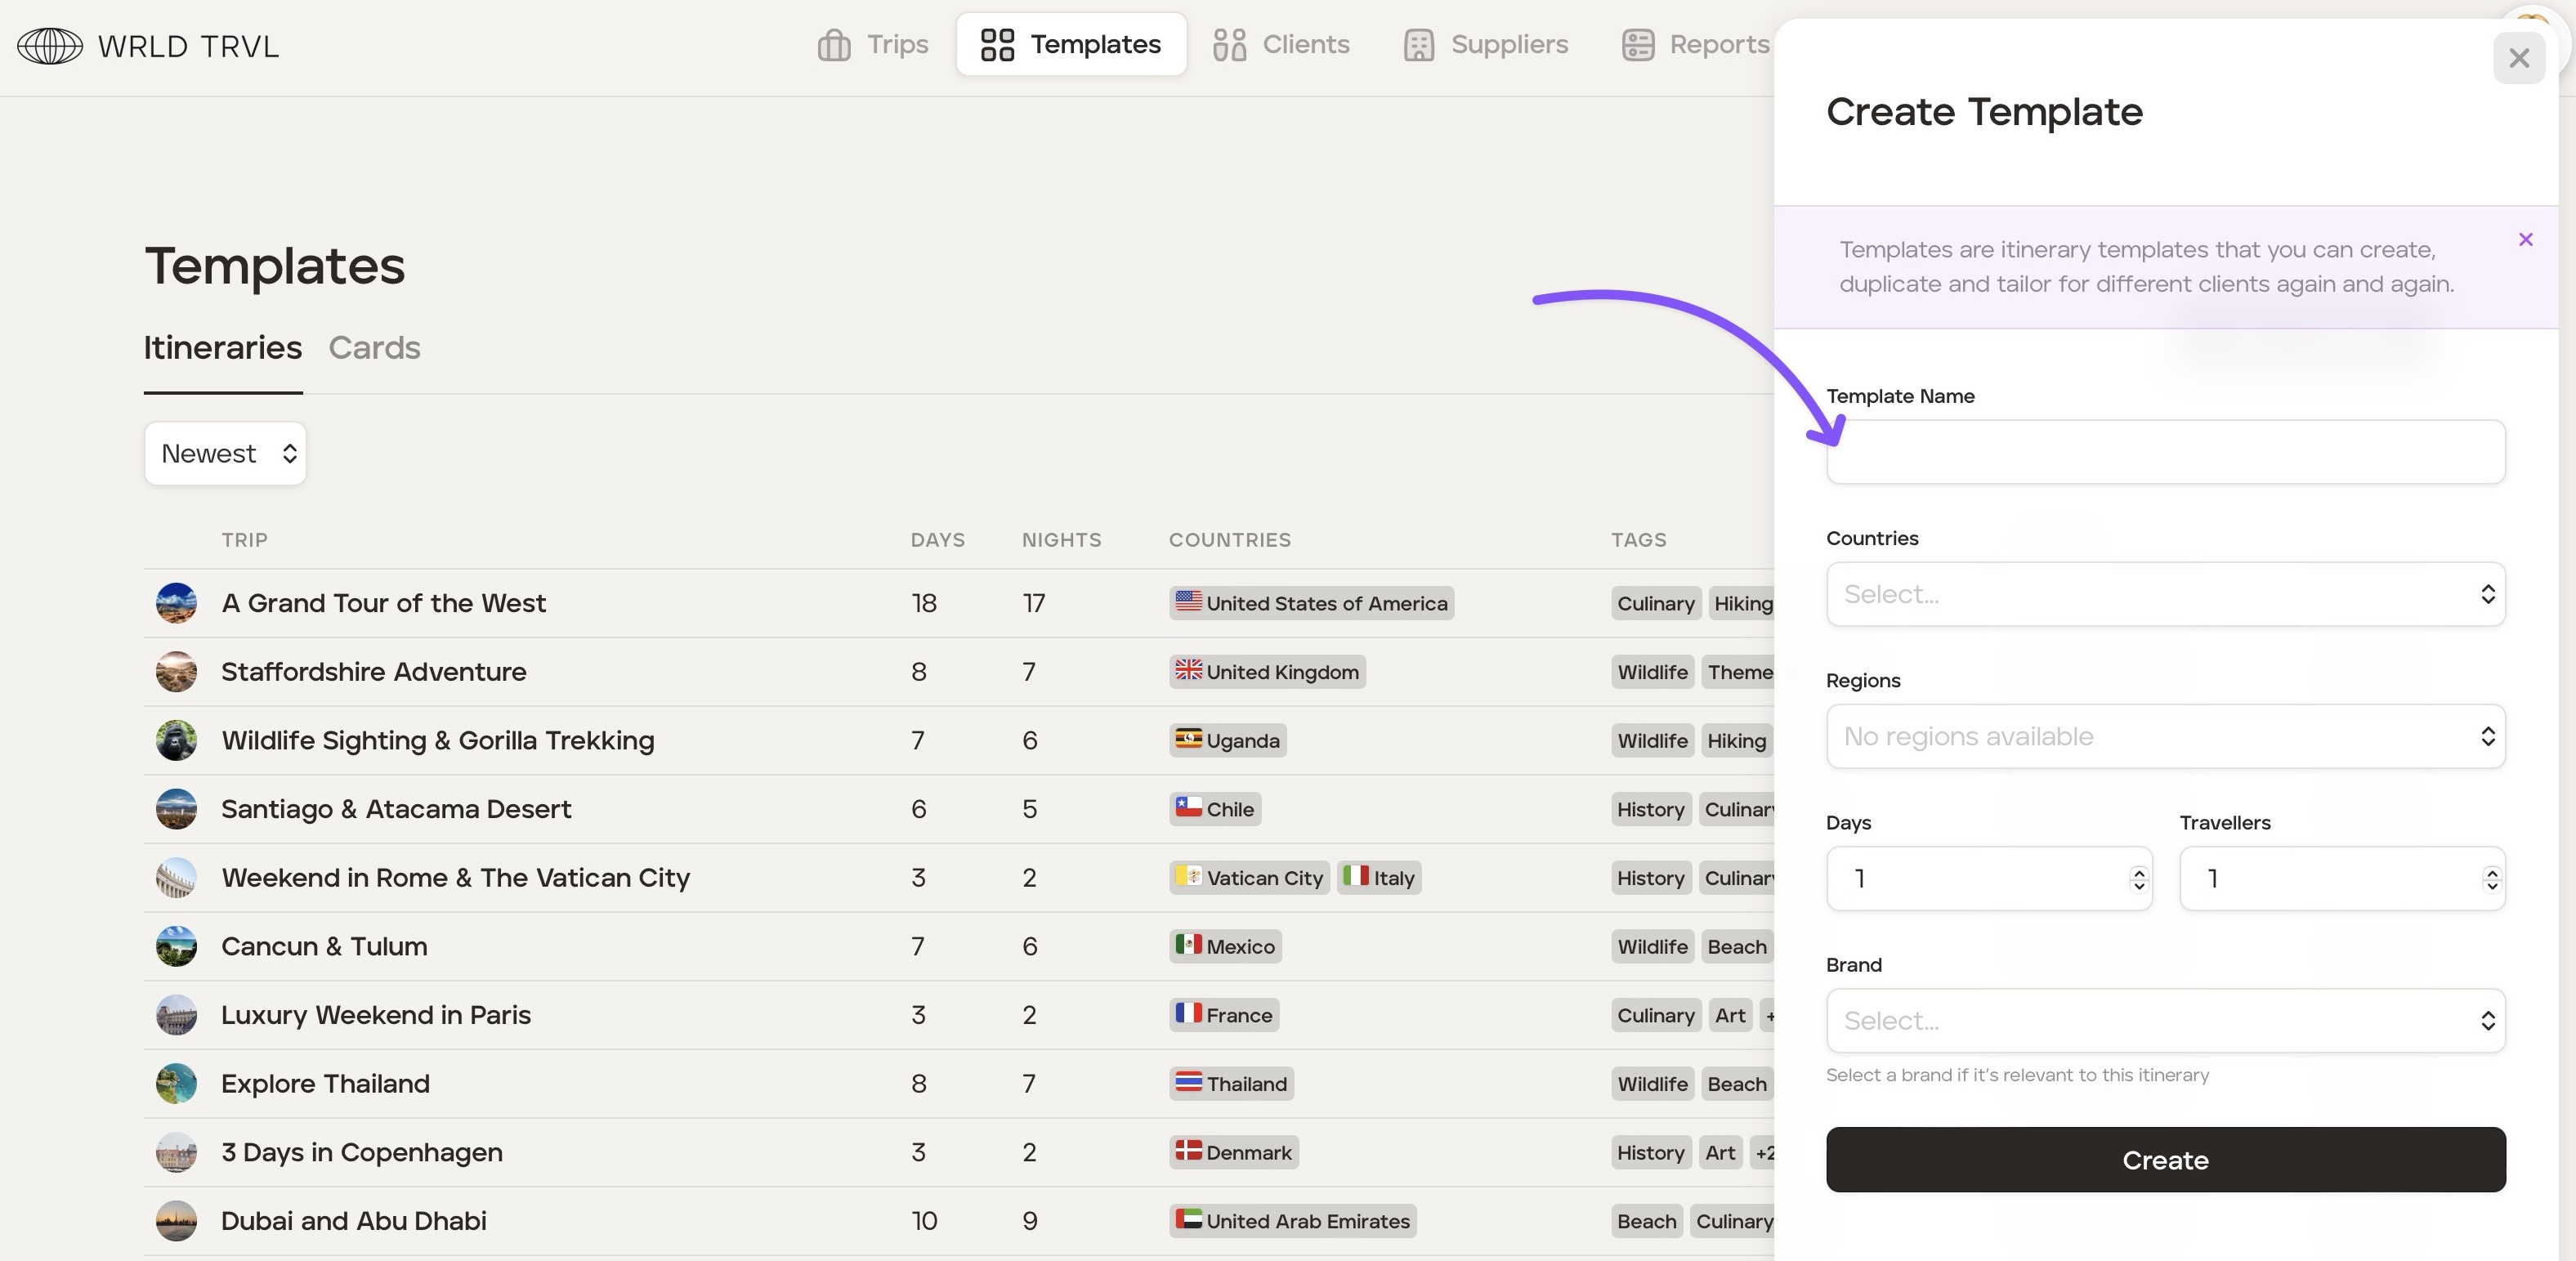Open the Luxury Weekend in Paris itinerary
Image resolution: width=2576 pixels, height=1261 pixels.
tap(375, 1015)
